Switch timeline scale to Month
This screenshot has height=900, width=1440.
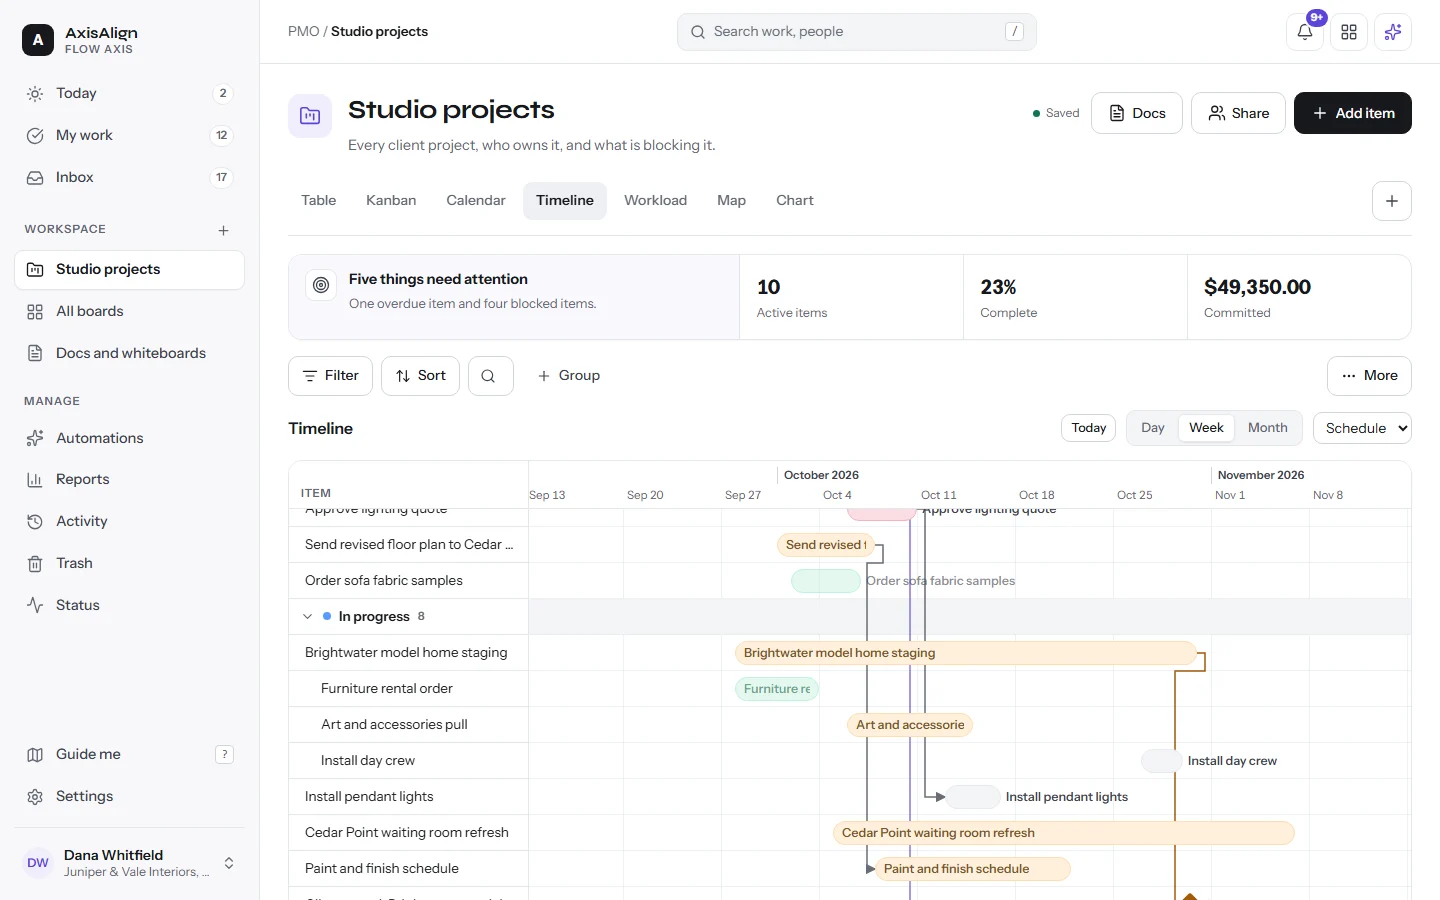[1268, 428]
